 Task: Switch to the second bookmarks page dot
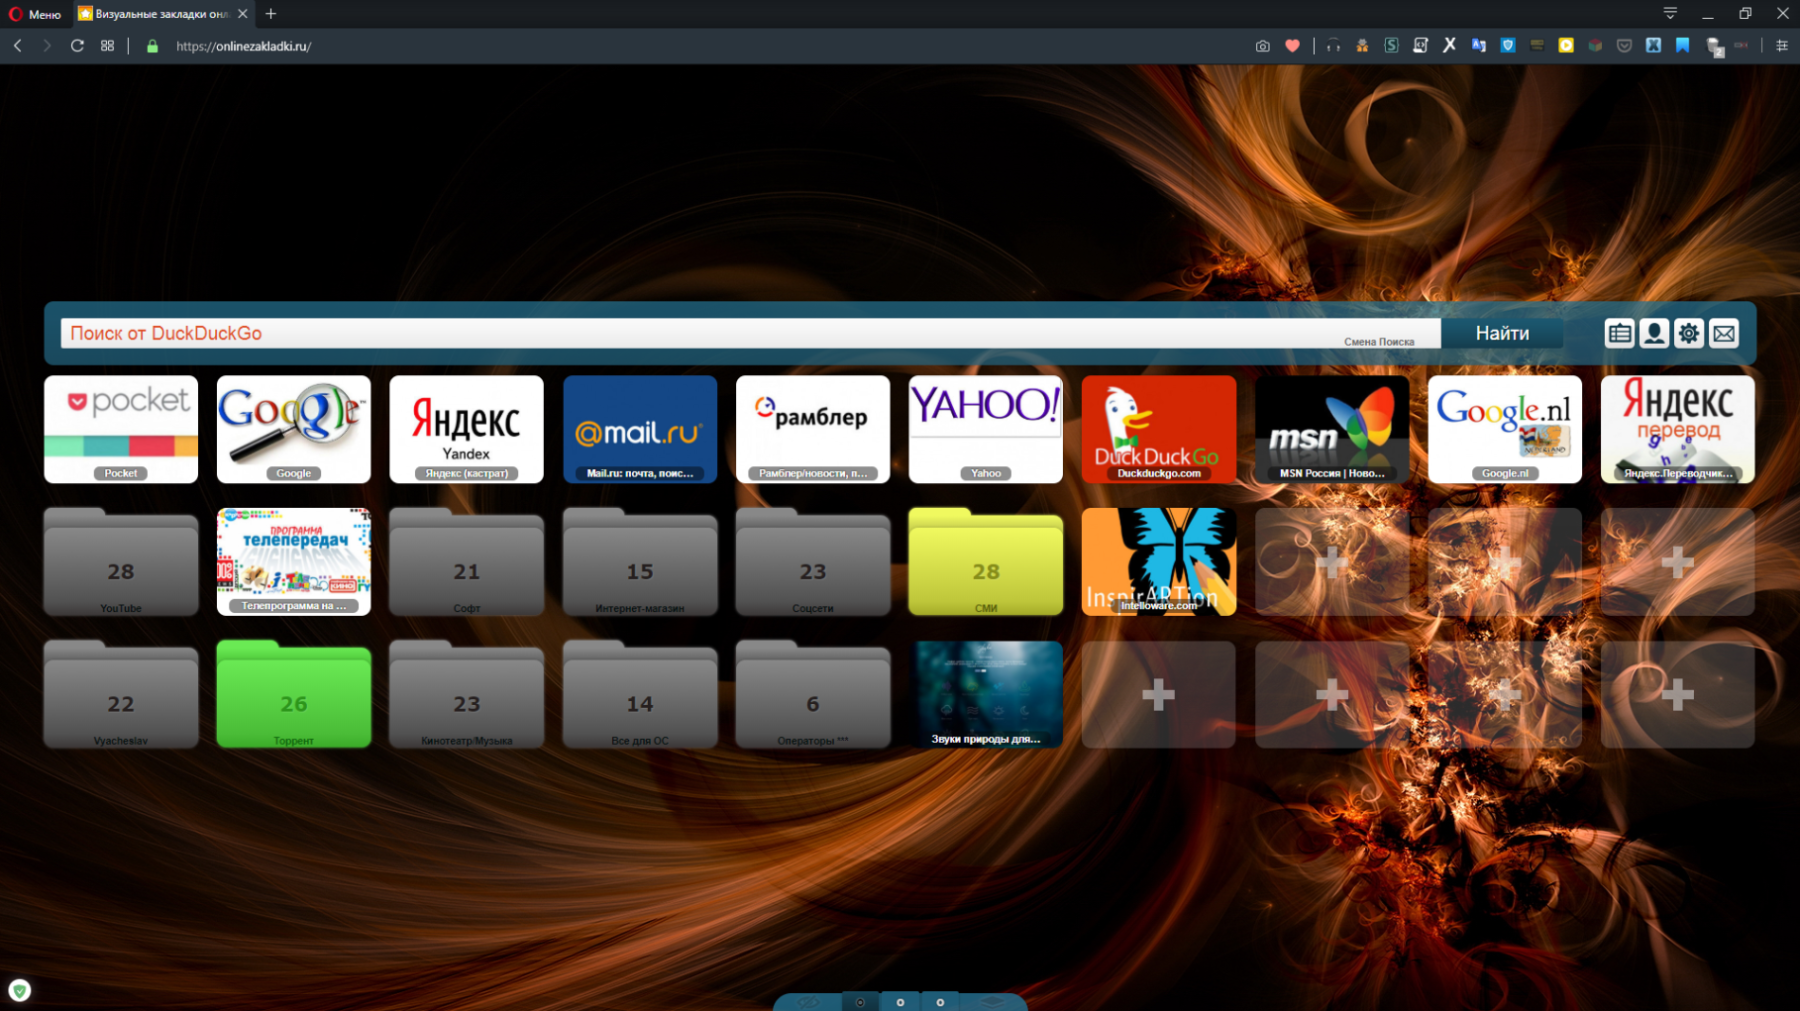point(900,1002)
